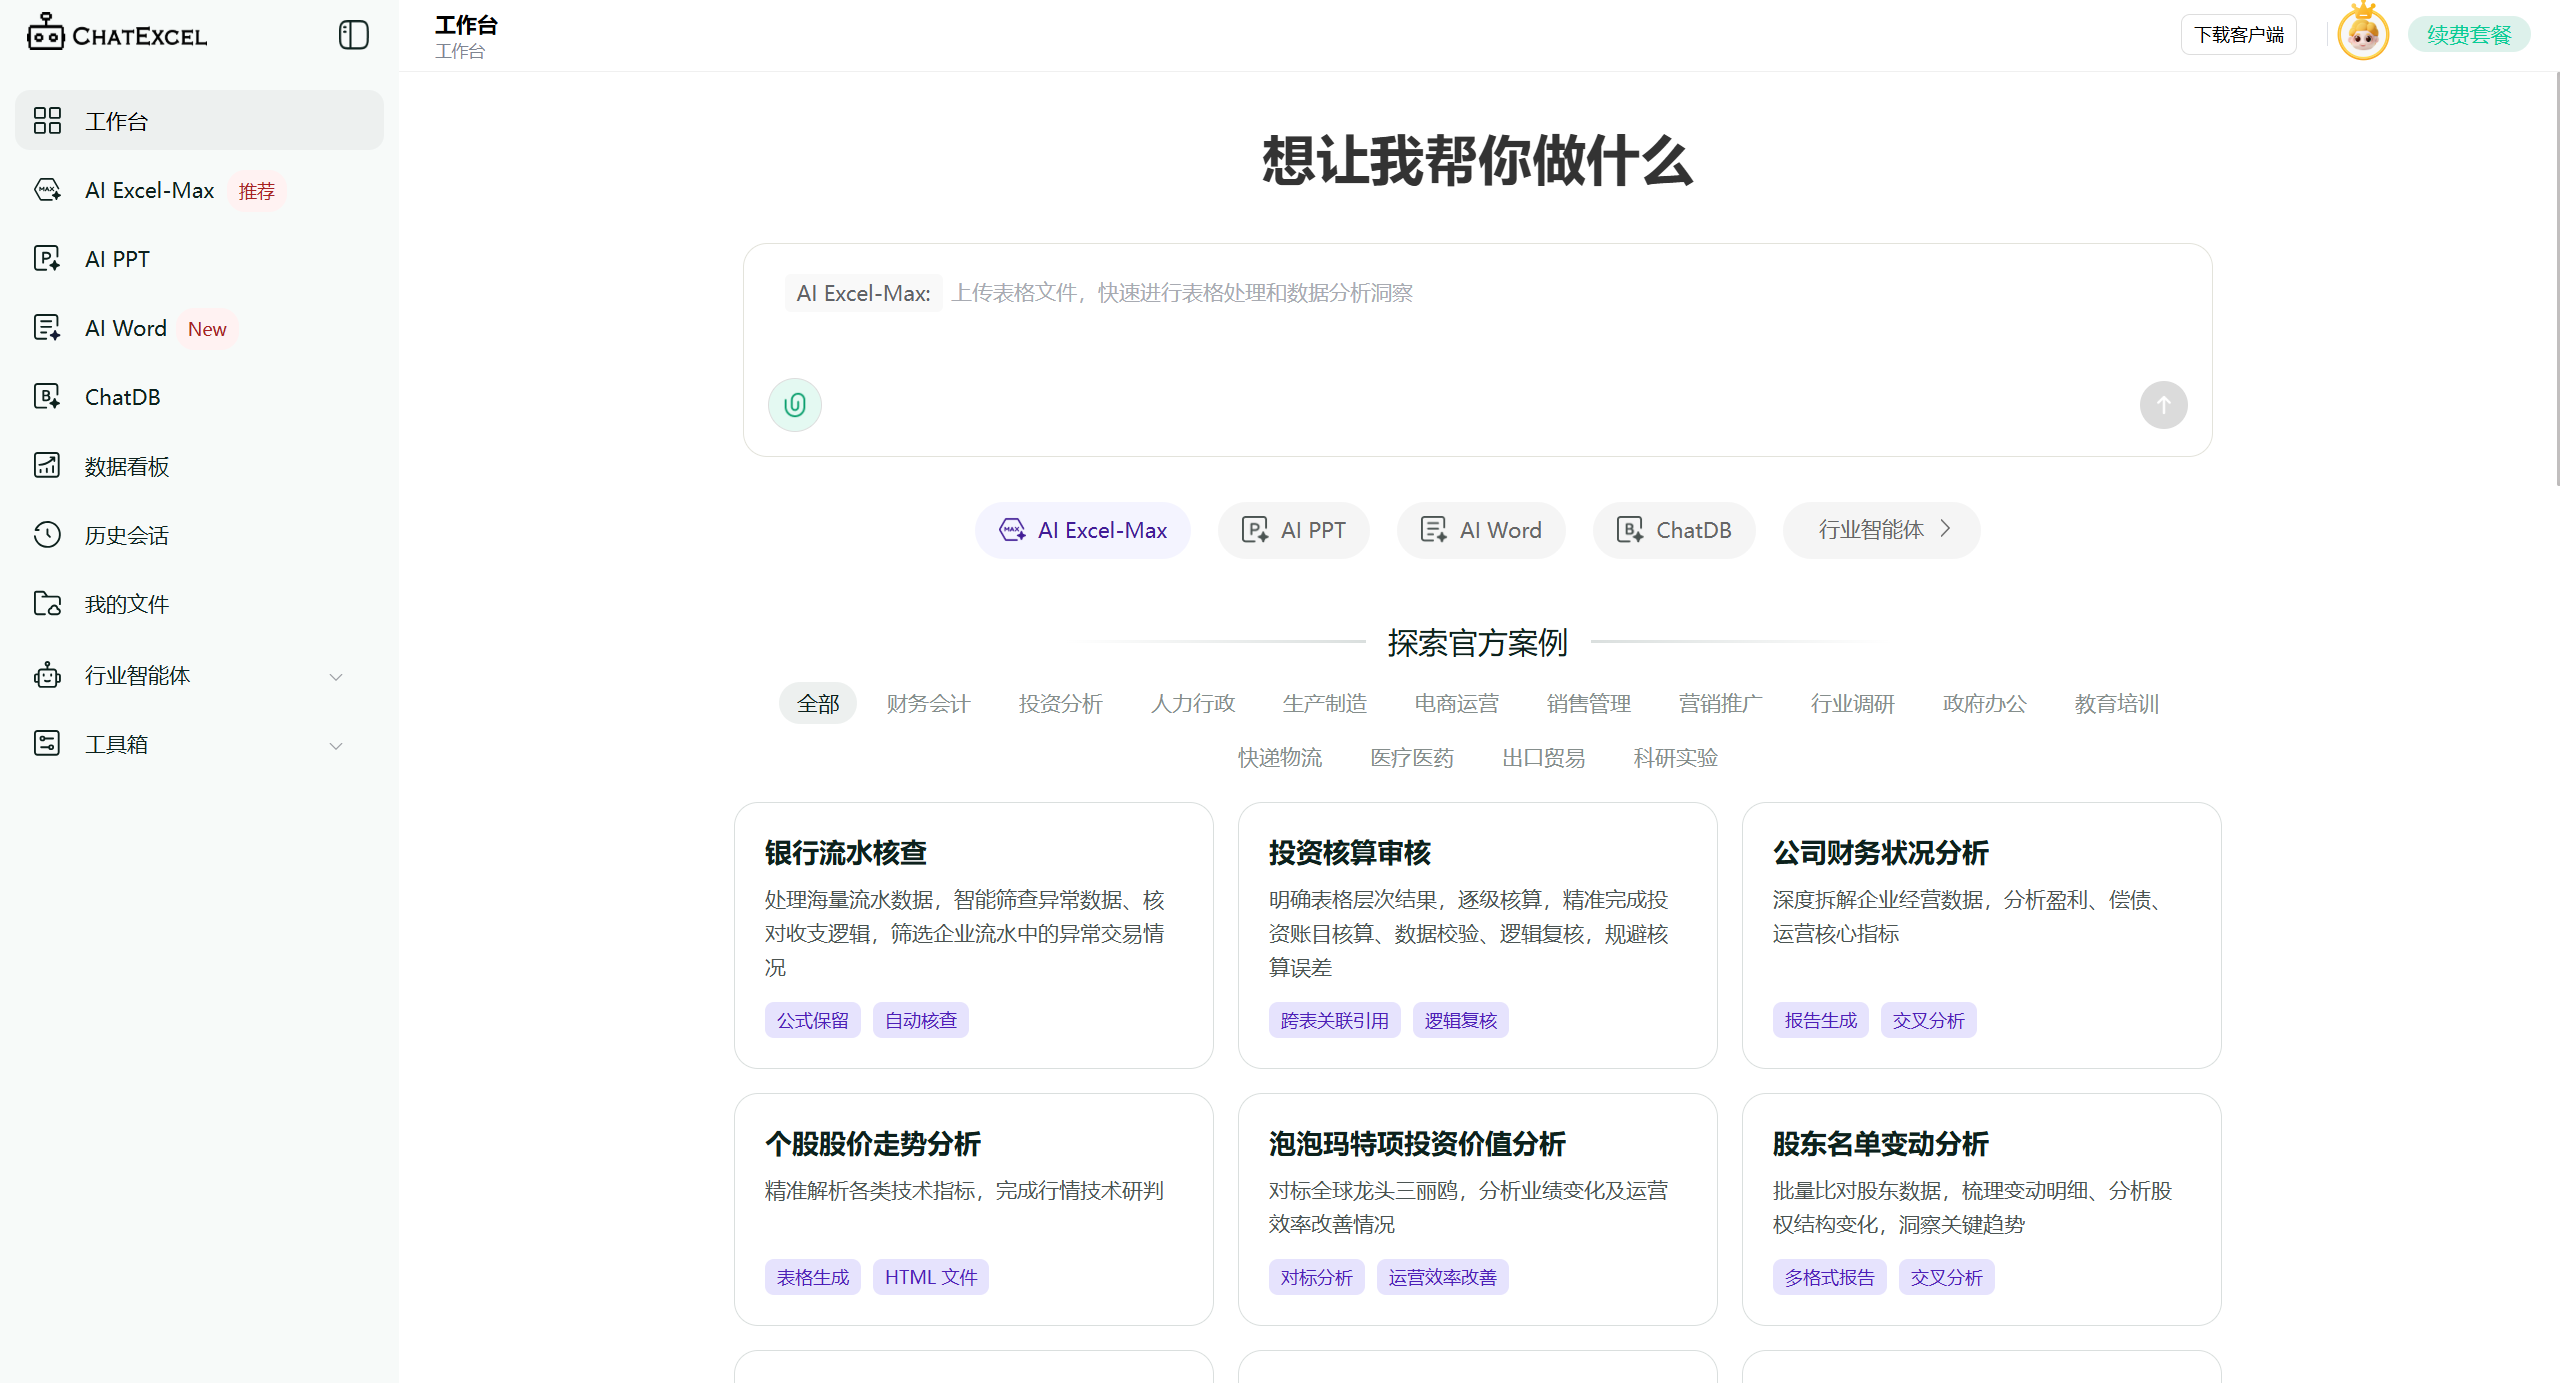Click the 自动核查 tag
Viewport: 2560px width, 1383px height.
tap(921, 1020)
